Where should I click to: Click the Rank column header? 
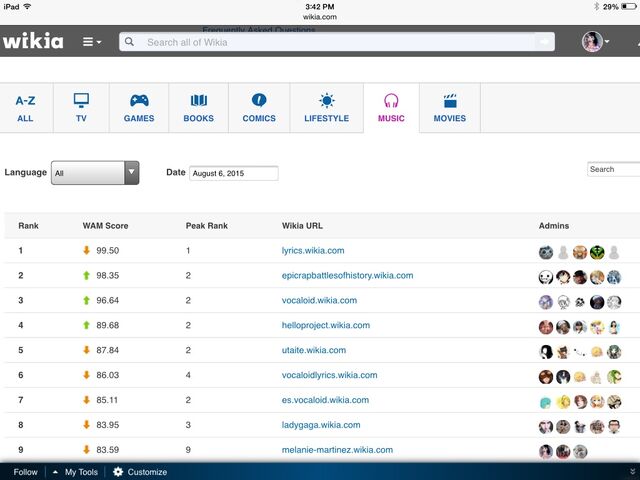click(x=28, y=226)
